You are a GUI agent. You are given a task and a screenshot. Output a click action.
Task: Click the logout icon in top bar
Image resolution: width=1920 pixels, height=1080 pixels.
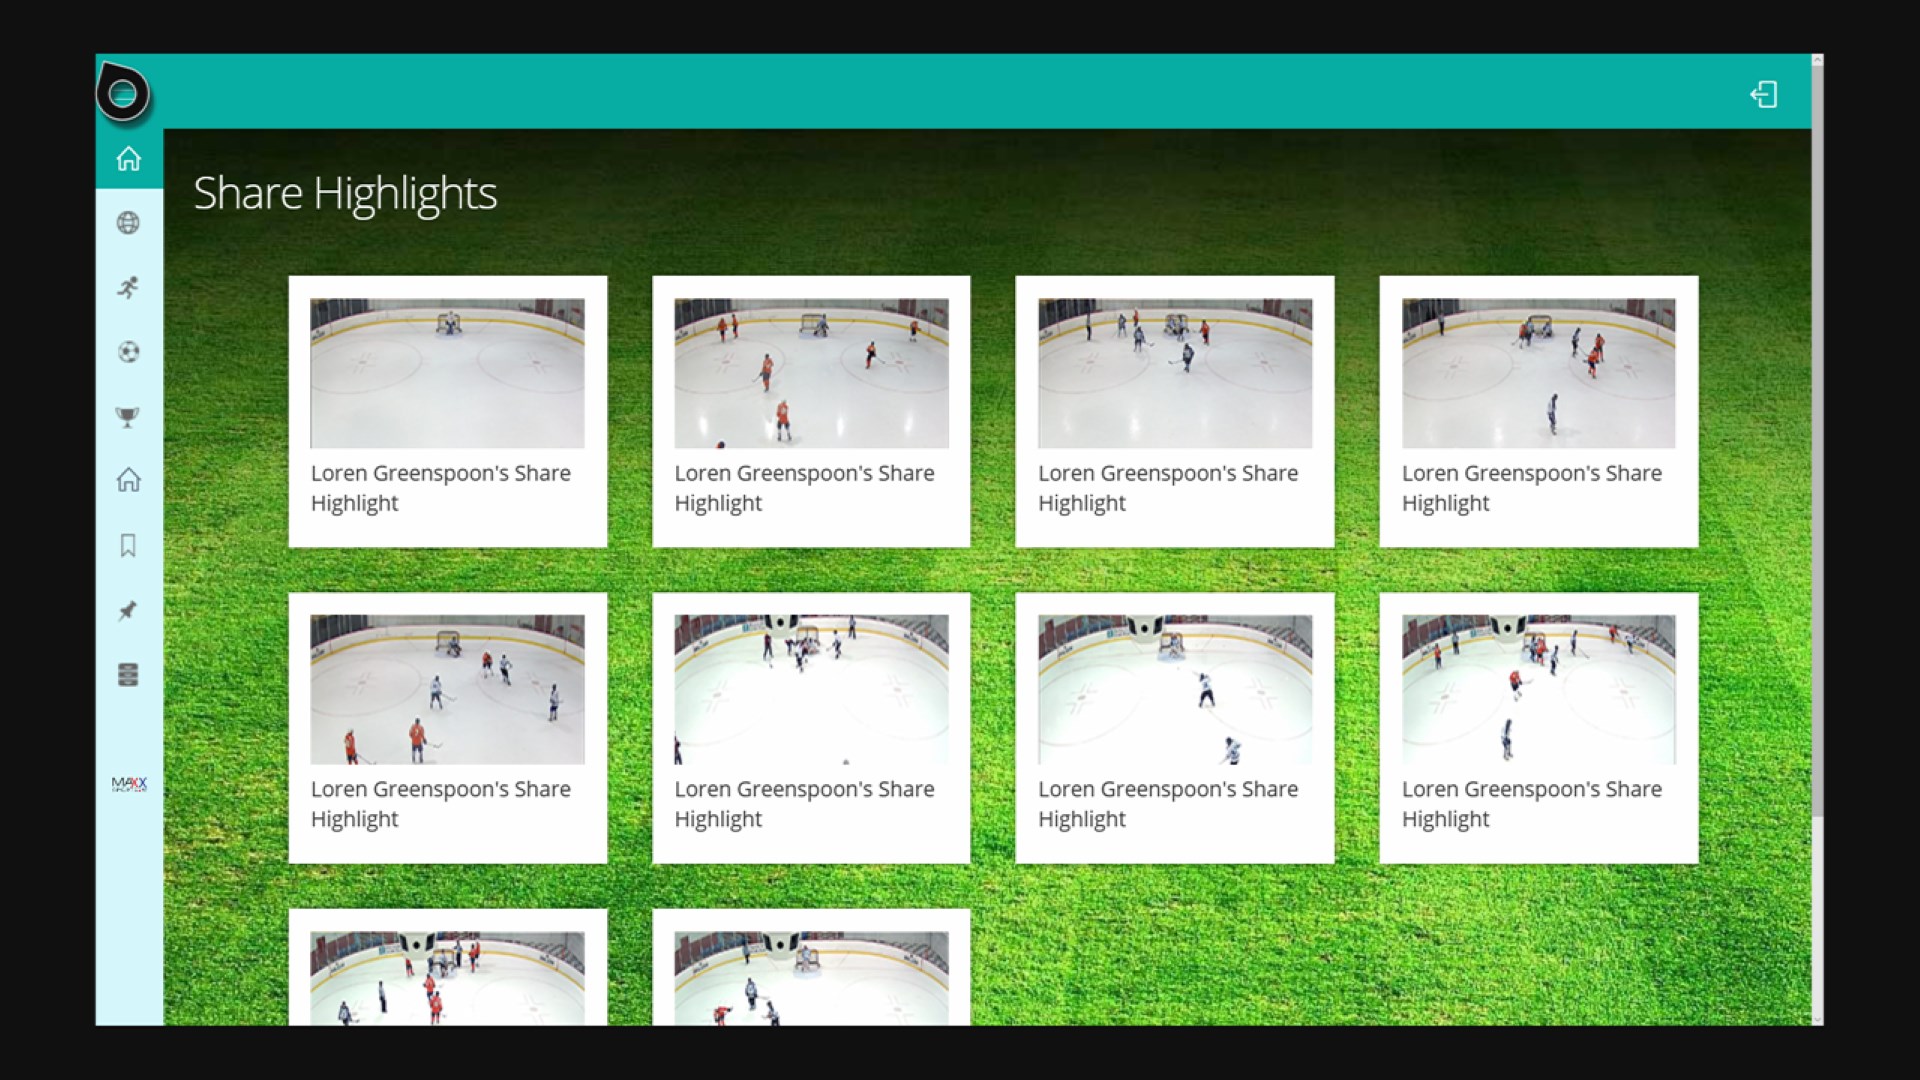[1764, 94]
